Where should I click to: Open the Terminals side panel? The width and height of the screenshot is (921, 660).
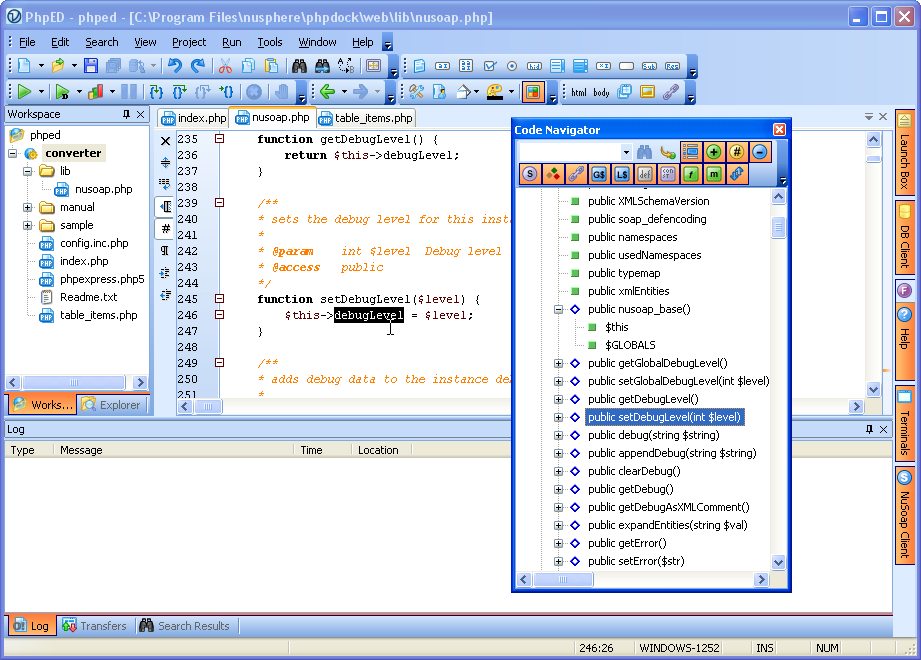pos(905,423)
